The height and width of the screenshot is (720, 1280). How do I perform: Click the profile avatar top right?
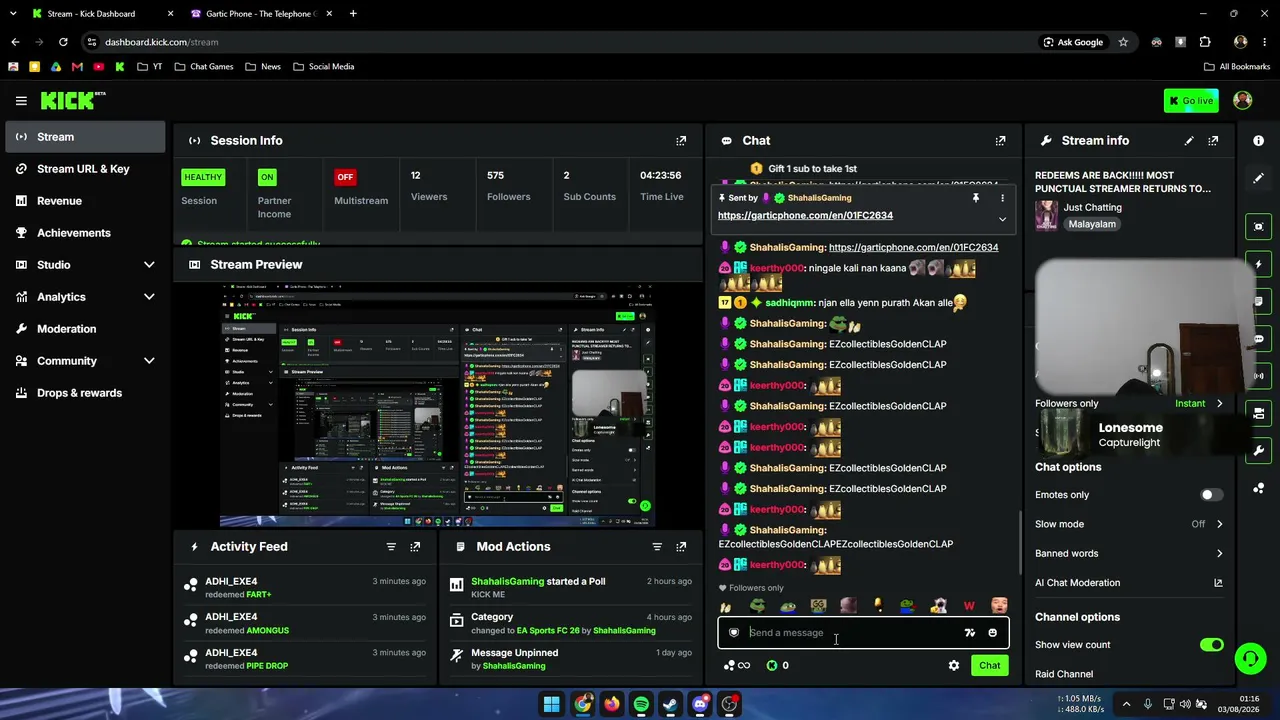point(1242,100)
